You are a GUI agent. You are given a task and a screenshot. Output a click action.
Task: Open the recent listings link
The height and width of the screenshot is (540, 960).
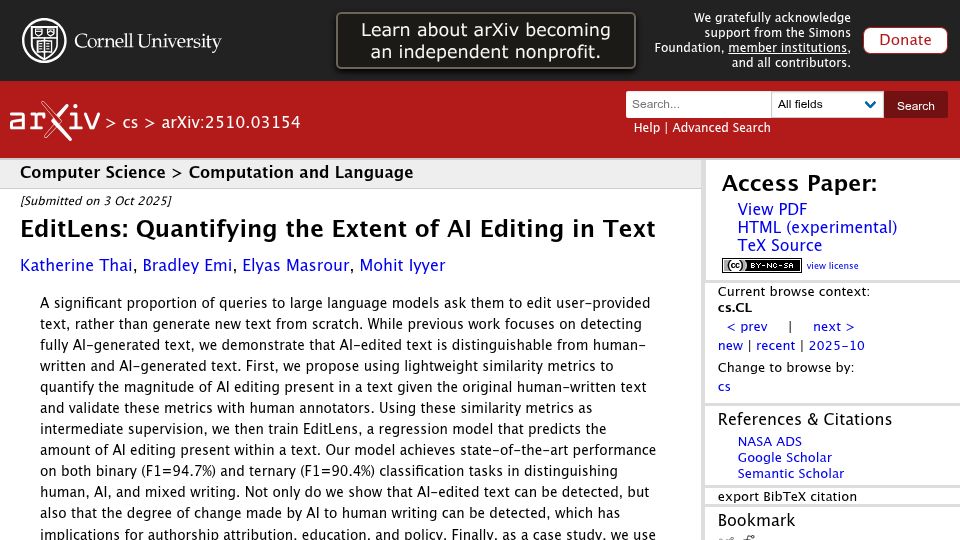(775, 345)
